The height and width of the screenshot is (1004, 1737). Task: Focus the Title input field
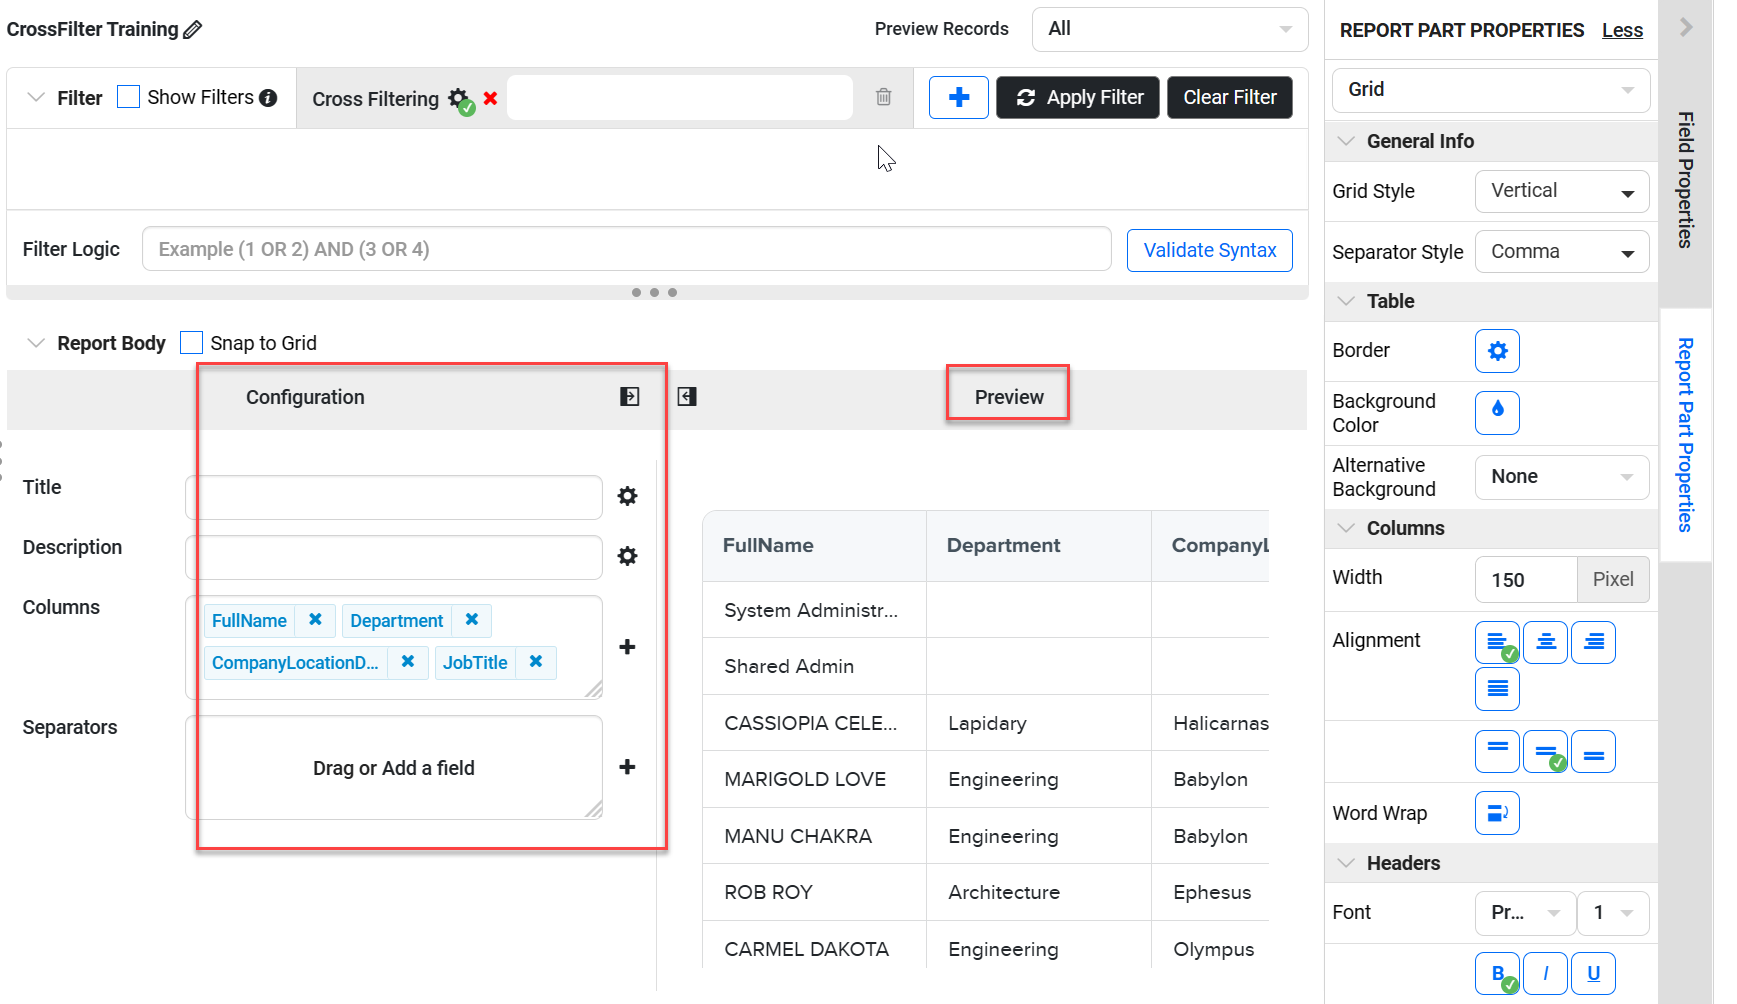coord(394,497)
